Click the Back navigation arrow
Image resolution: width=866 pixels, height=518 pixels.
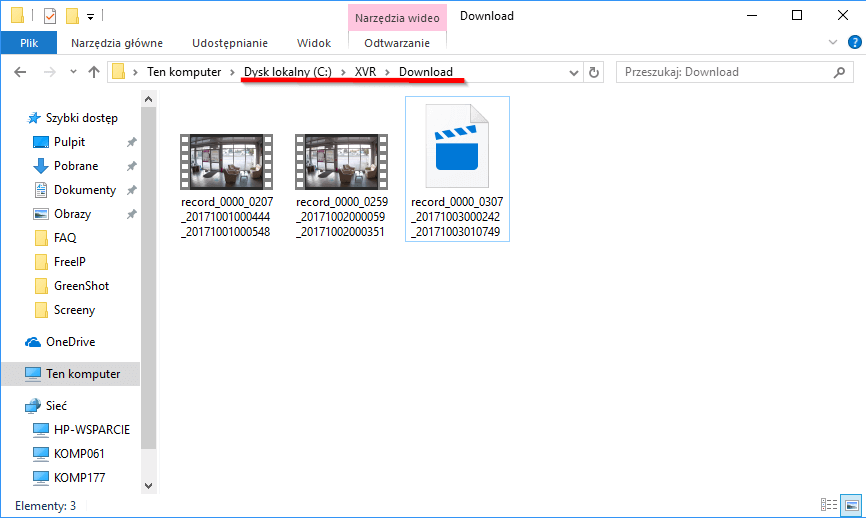20,72
